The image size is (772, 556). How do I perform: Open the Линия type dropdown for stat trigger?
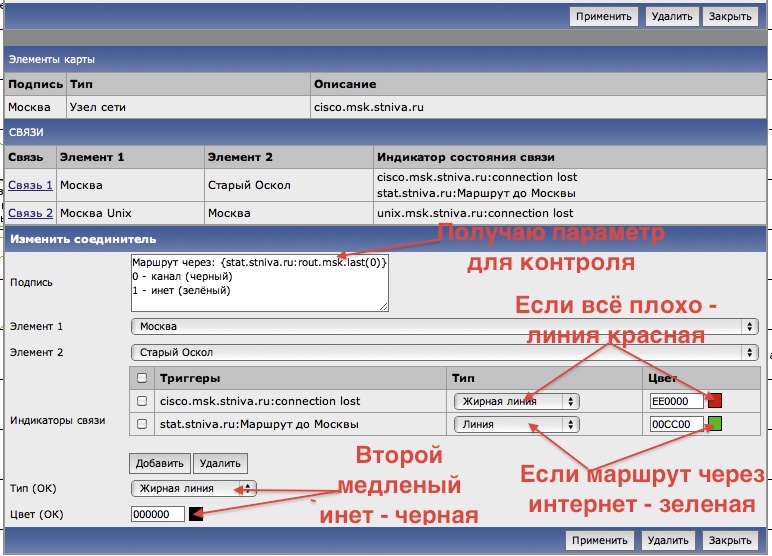516,424
